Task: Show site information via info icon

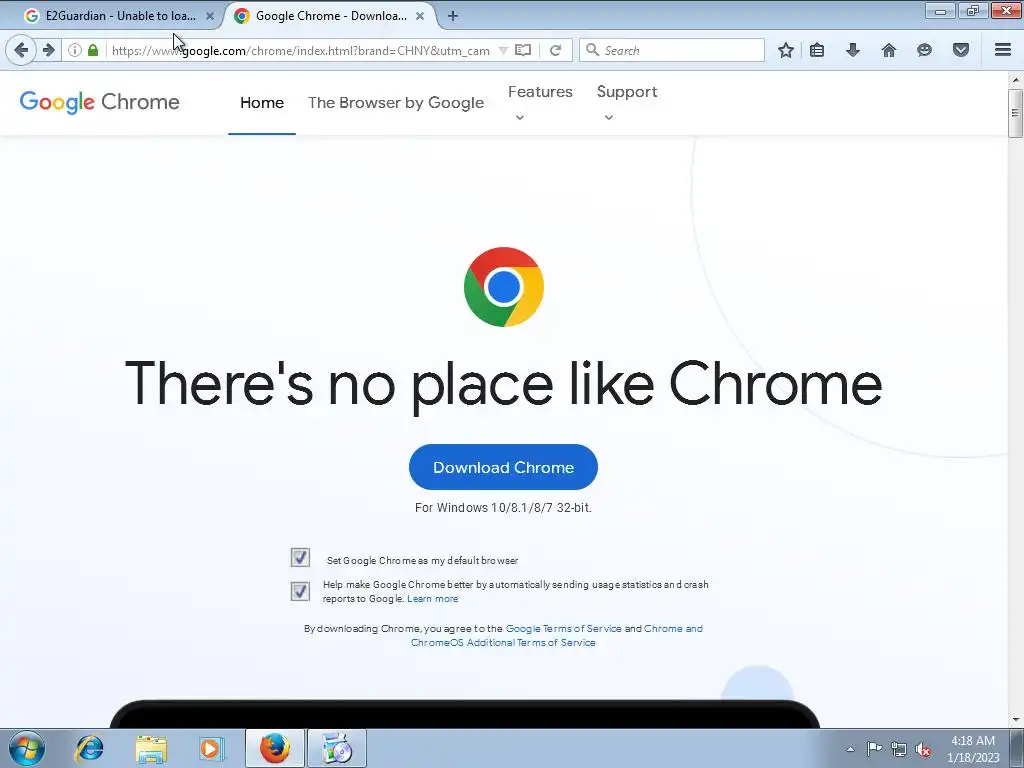Action: (x=75, y=50)
